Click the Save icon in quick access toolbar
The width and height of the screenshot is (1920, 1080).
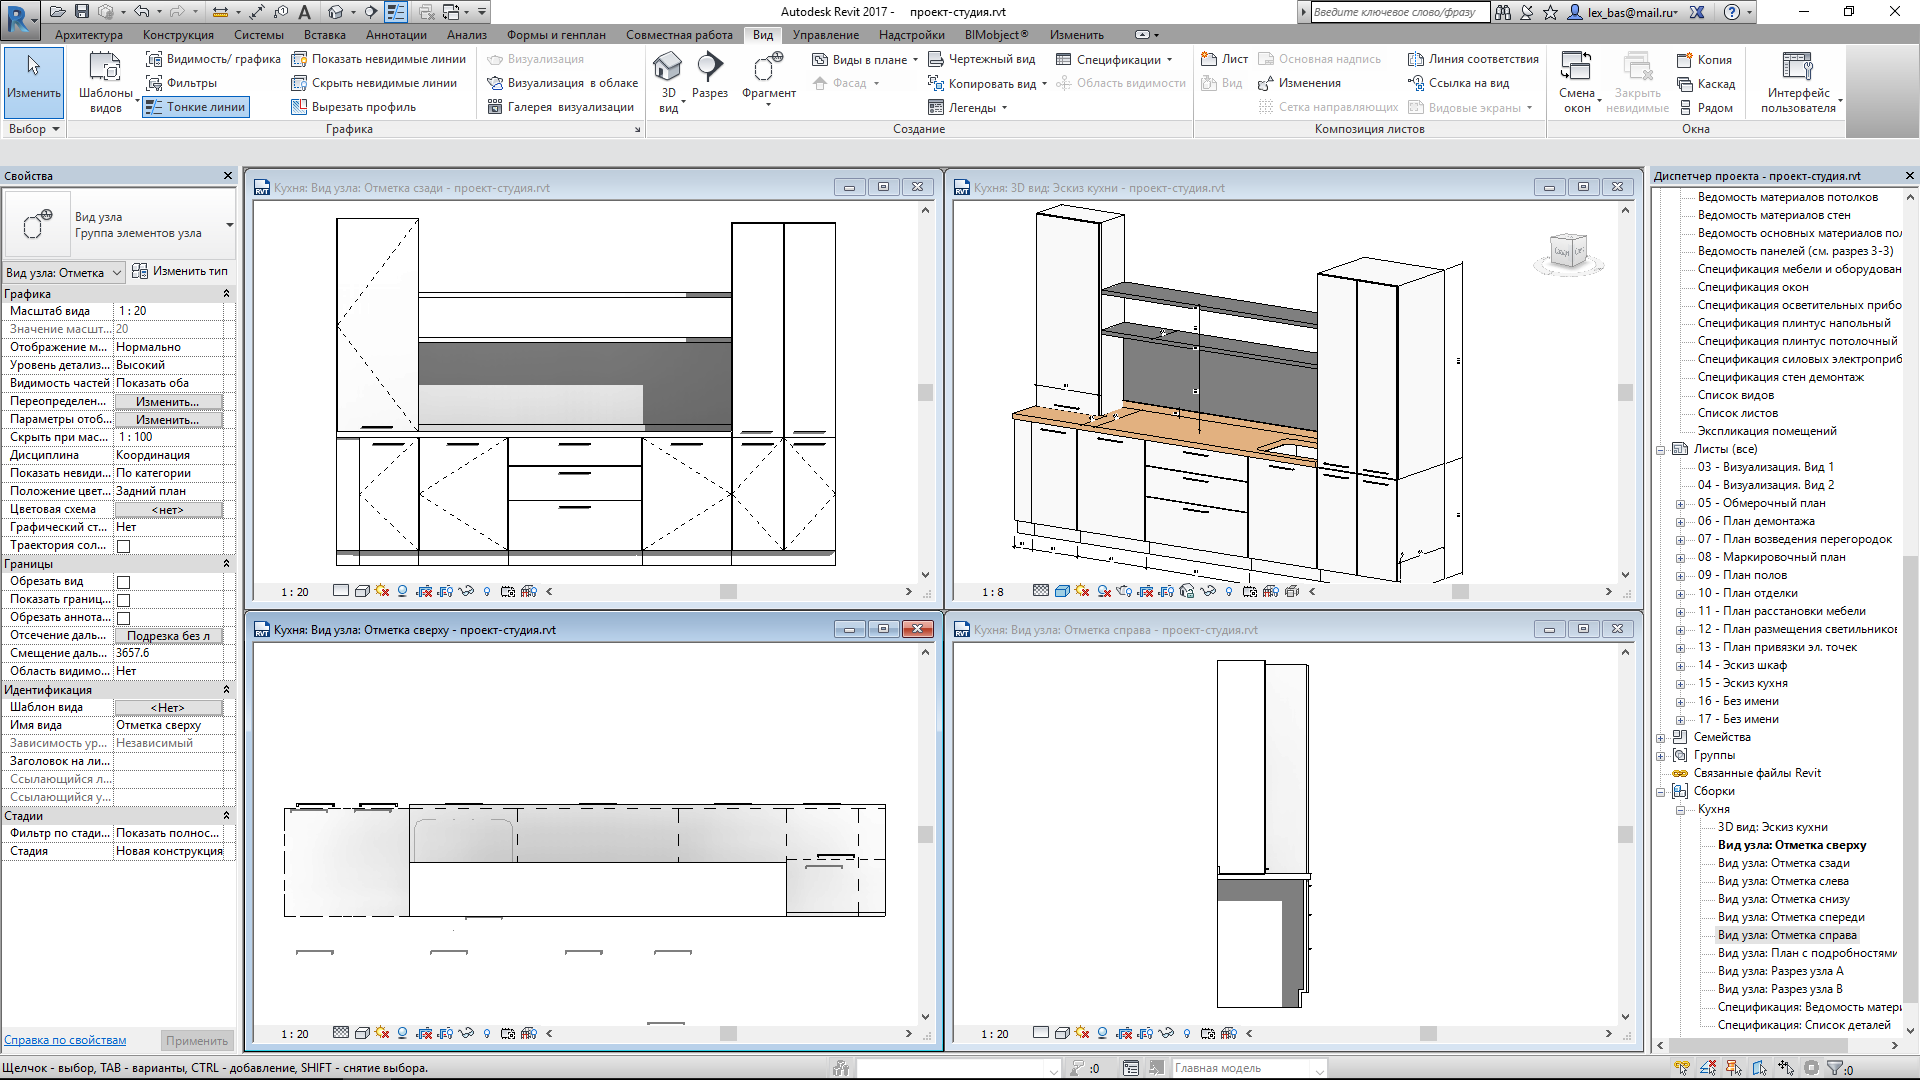click(82, 12)
